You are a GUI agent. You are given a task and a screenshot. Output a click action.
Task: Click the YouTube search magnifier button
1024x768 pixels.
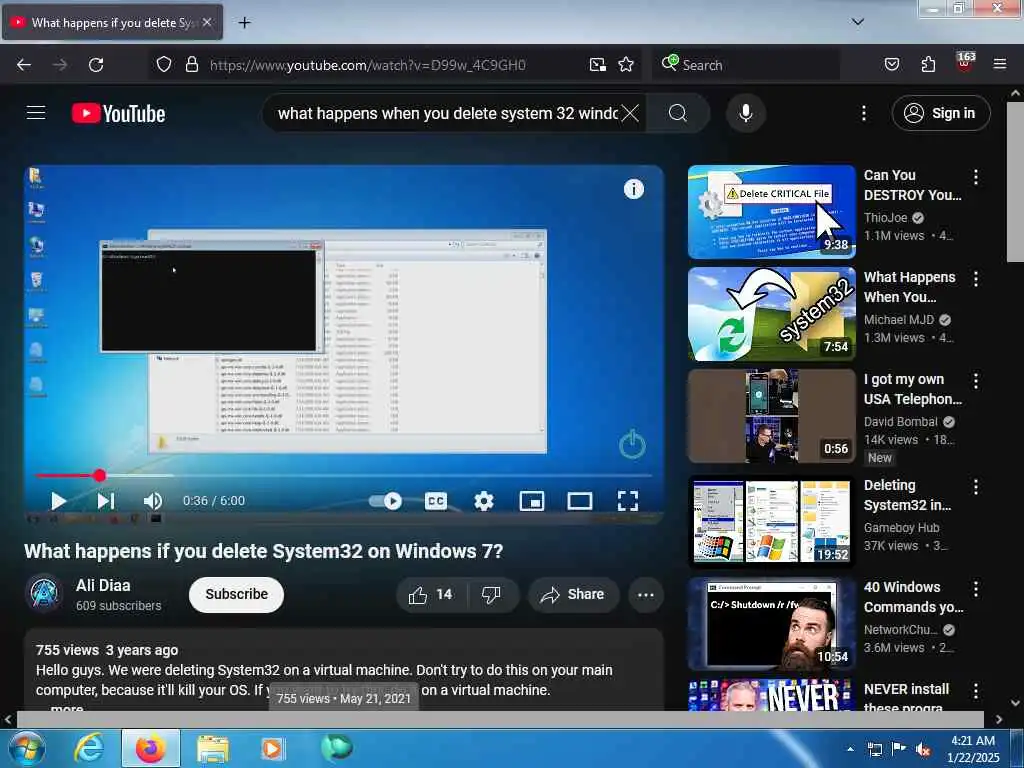click(x=678, y=114)
